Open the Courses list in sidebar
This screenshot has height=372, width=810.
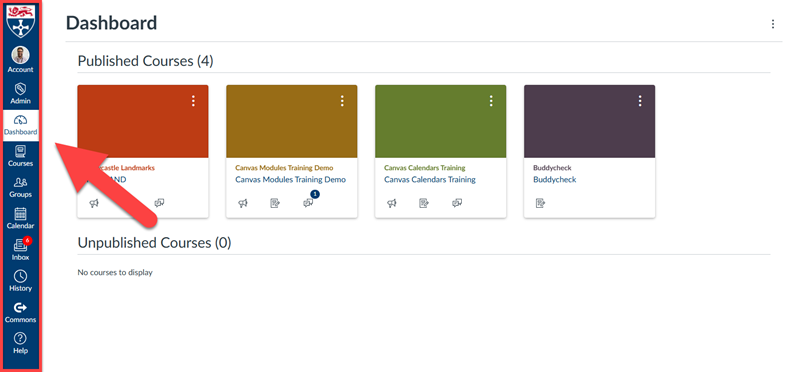click(x=21, y=156)
